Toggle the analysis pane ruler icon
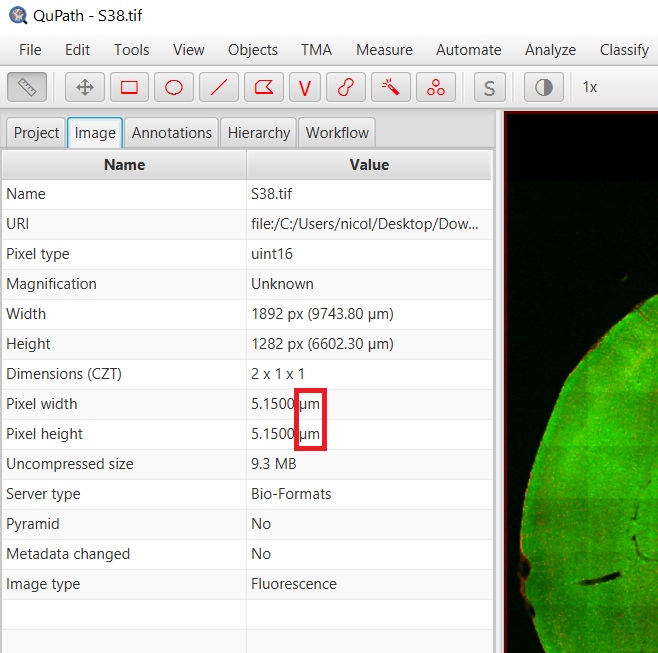The image size is (658, 653). pos(27,87)
